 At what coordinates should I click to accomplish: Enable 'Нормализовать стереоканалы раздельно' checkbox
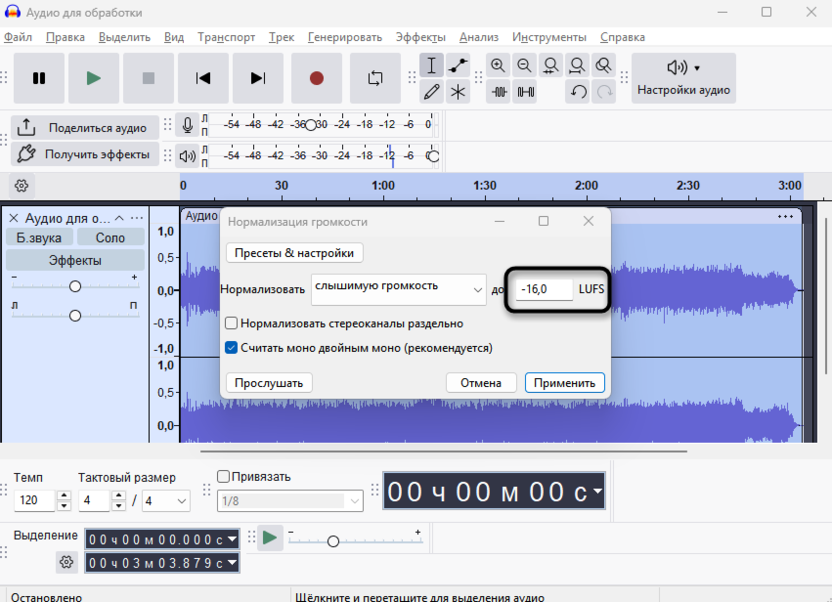231,323
